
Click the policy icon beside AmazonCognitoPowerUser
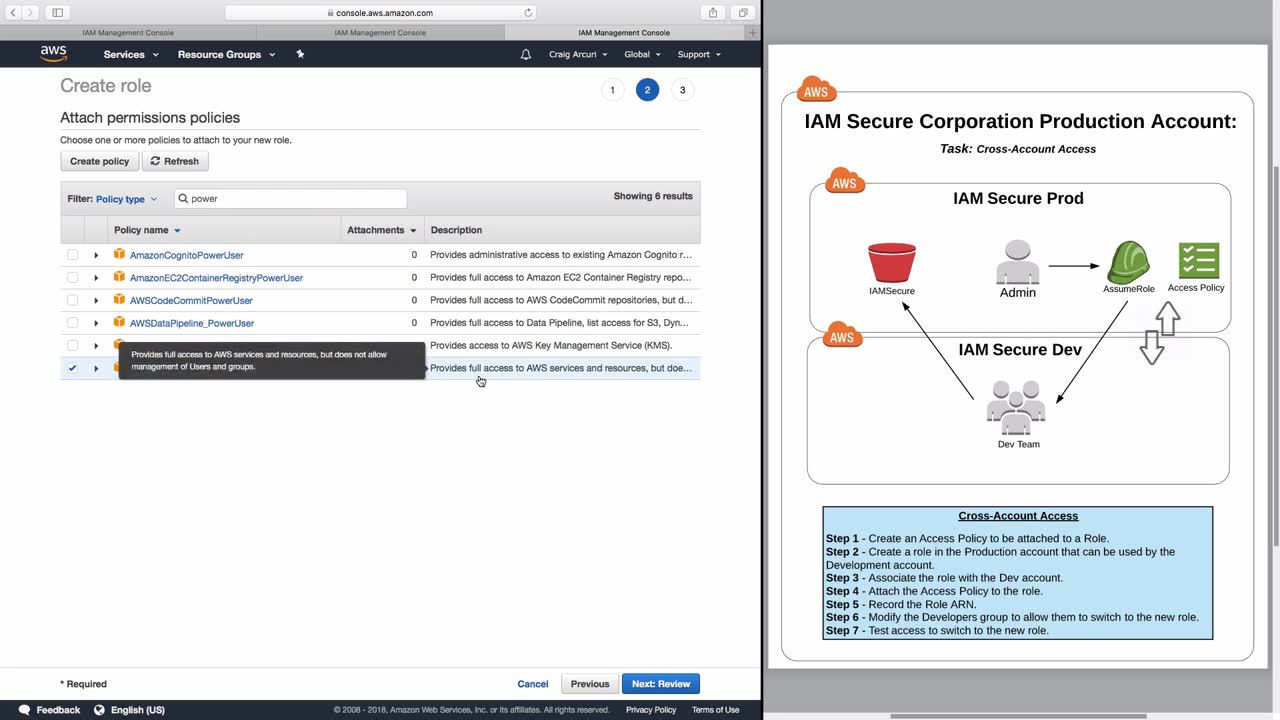pos(119,254)
